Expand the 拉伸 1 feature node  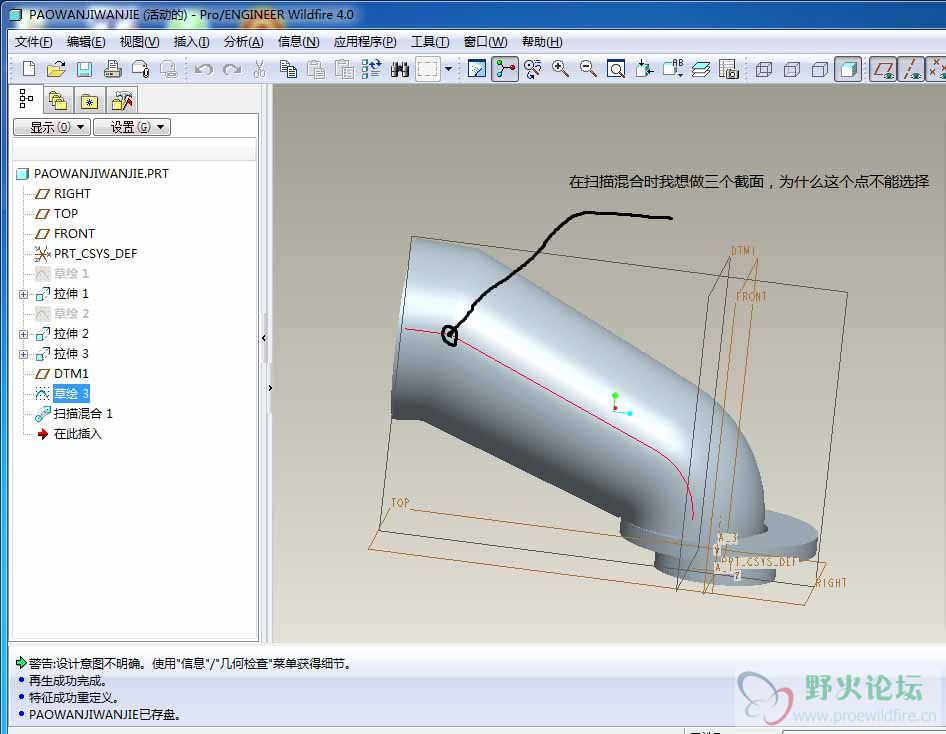pyautogui.click(x=23, y=294)
